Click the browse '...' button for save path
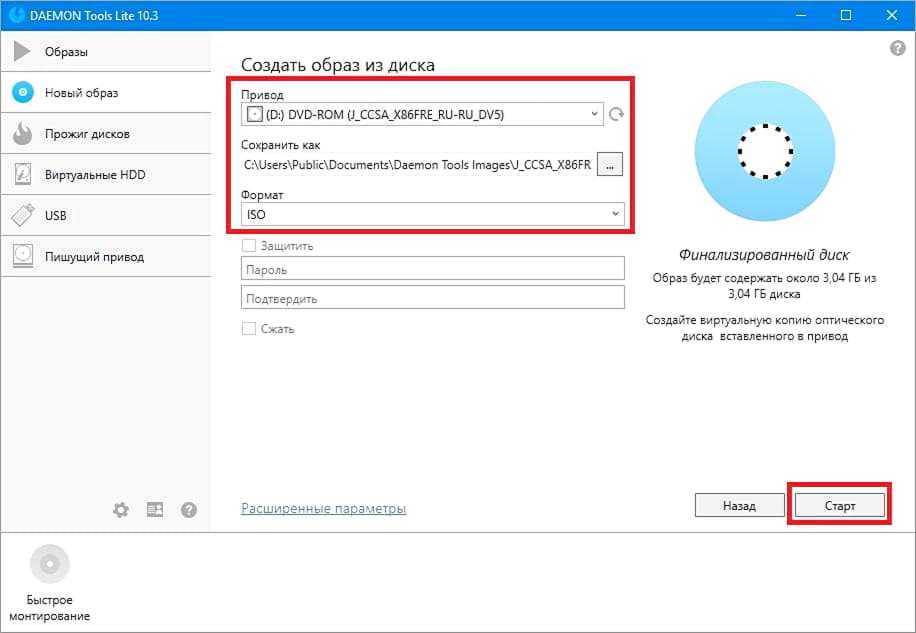916x633 pixels. tap(610, 165)
